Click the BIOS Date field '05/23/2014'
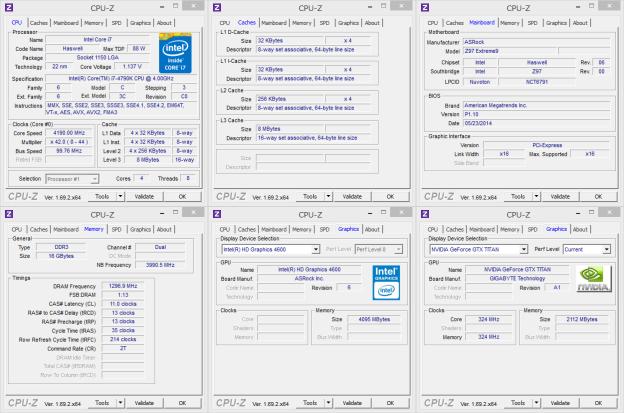The height and width of the screenshot is (413, 624). [536, 123]
